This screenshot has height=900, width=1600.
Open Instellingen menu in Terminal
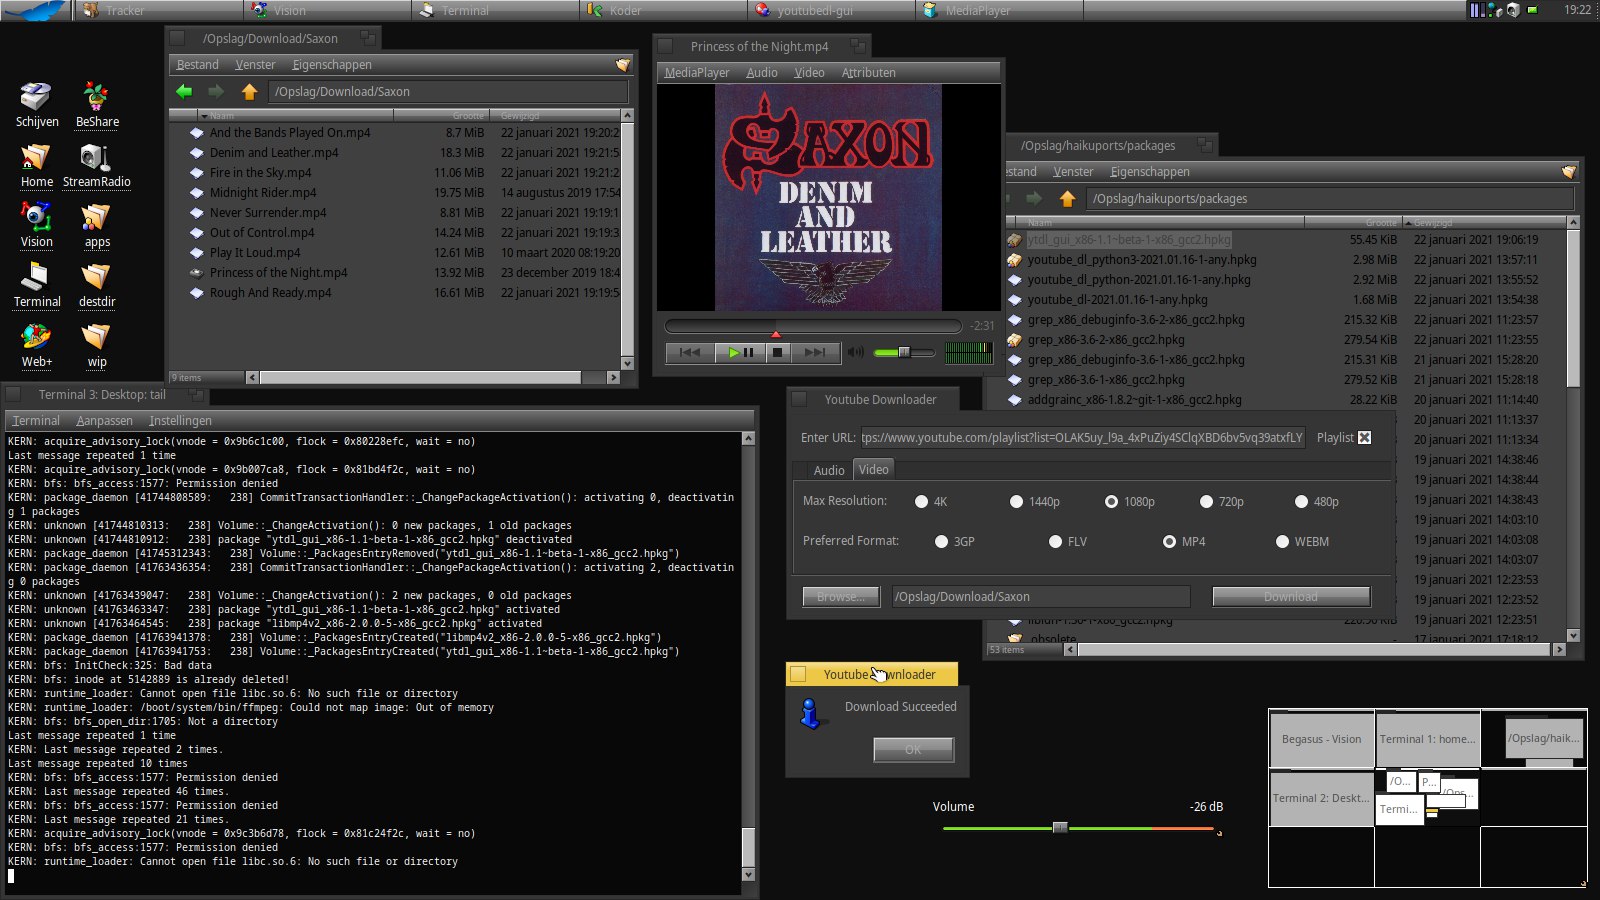click(x=180, y=420)
